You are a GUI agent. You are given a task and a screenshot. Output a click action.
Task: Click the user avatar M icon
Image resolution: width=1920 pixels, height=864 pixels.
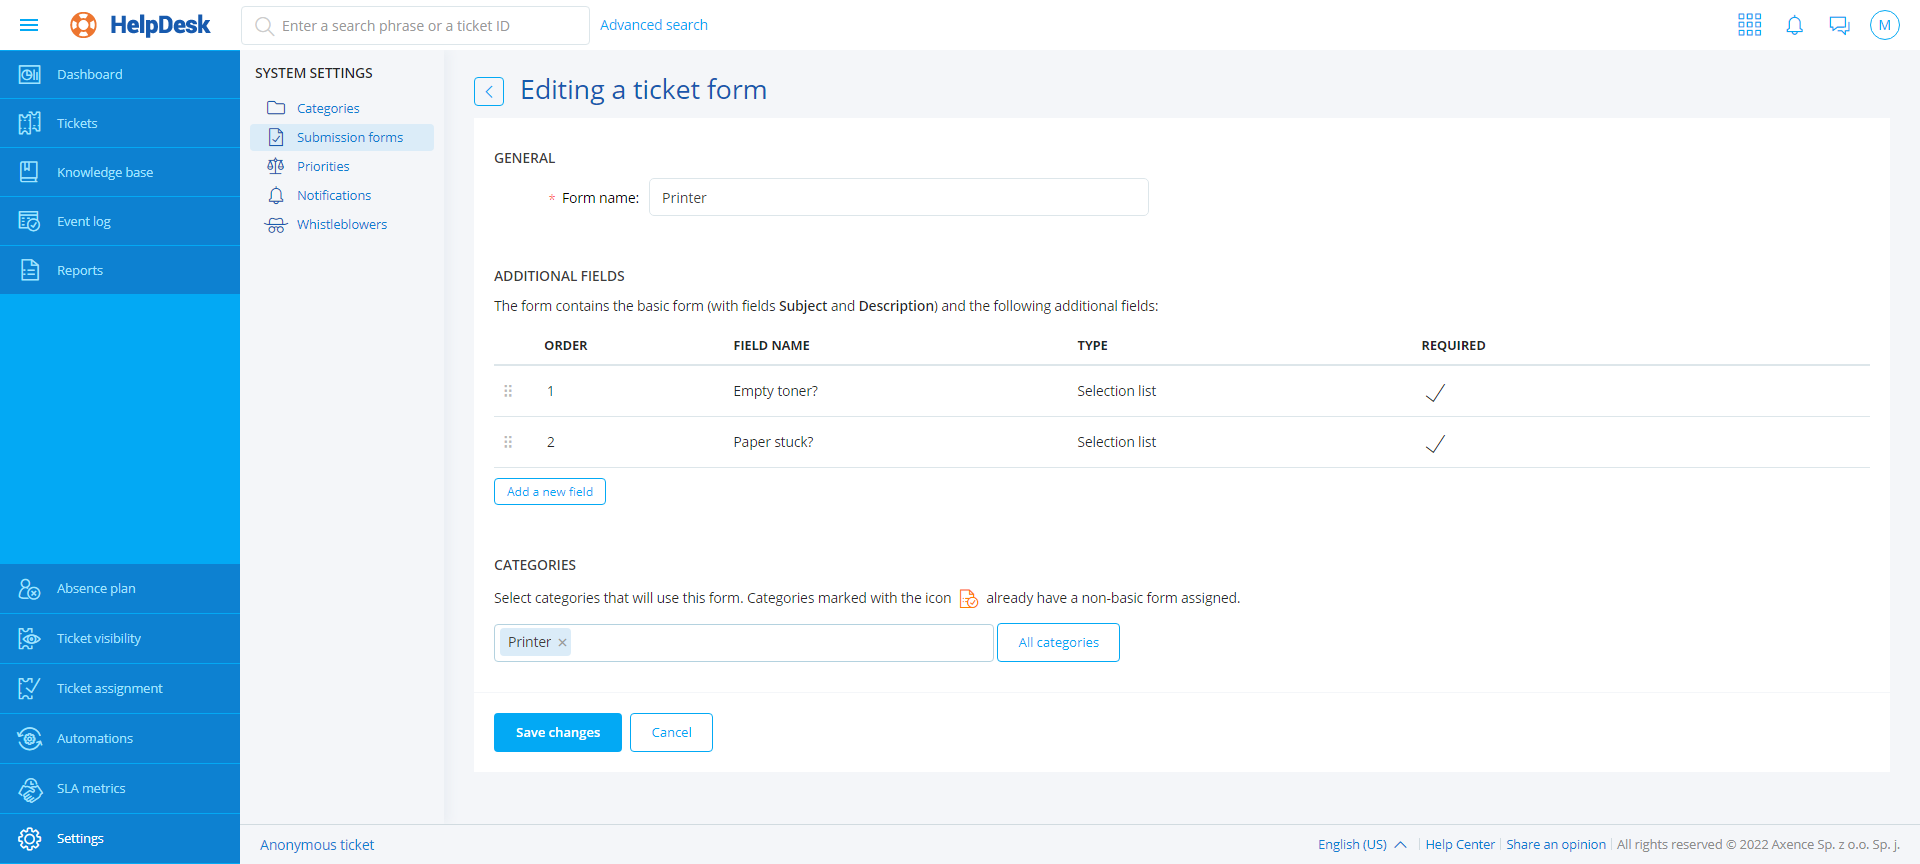(x=1884, y=25)
